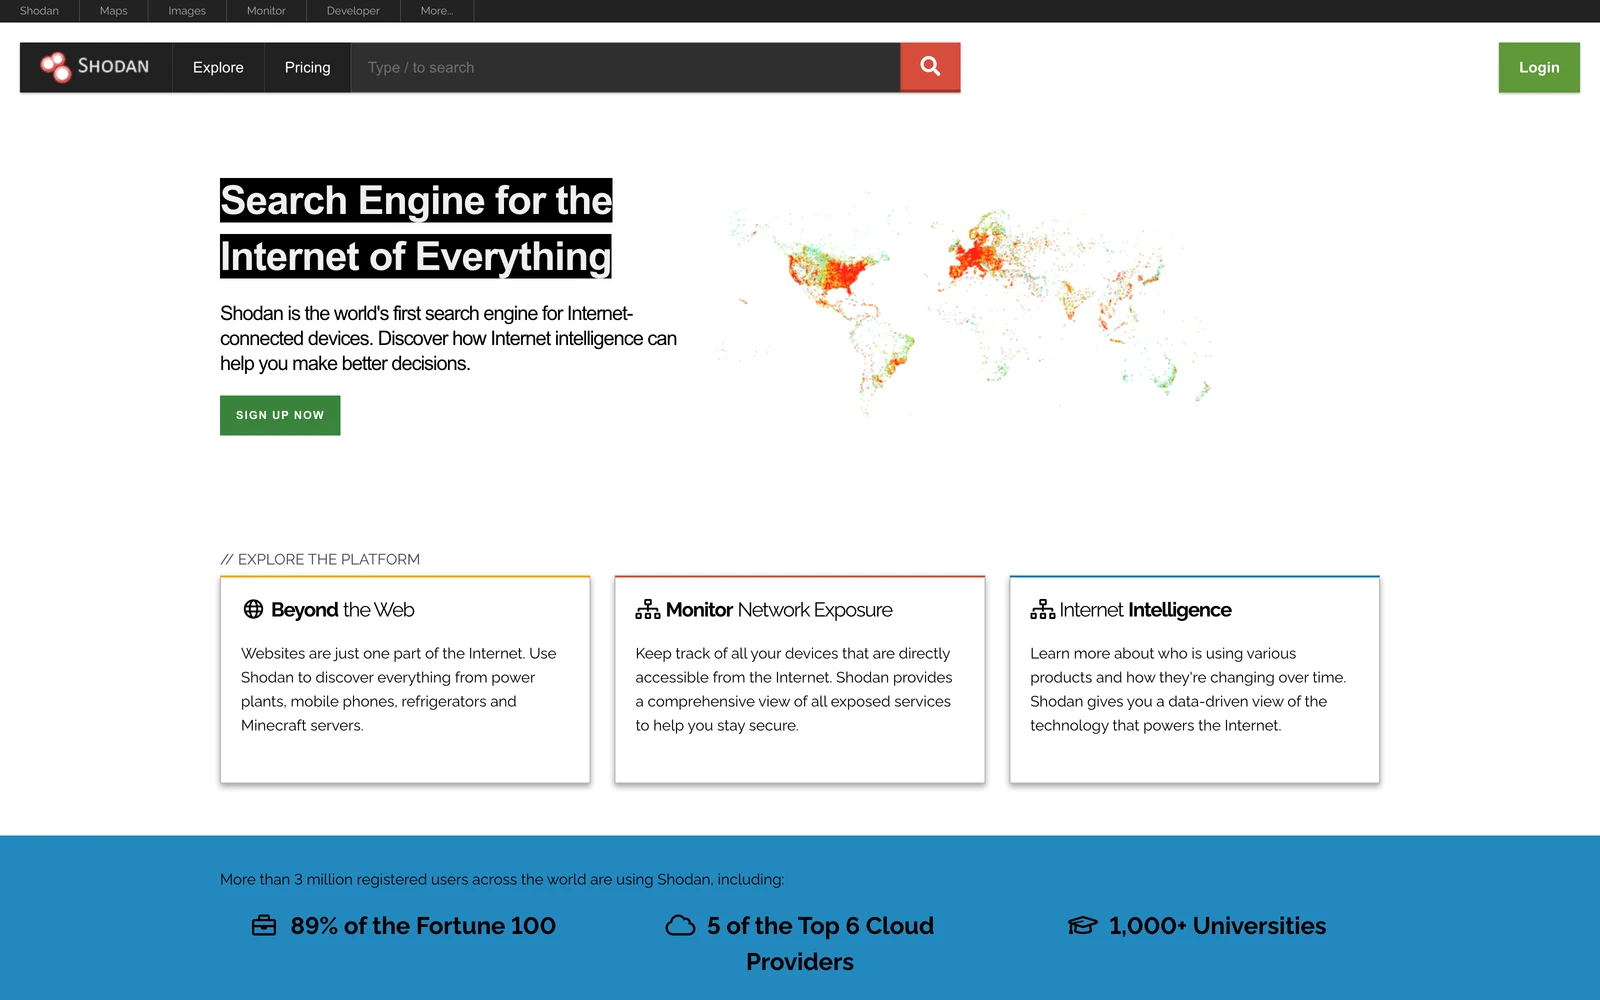Click the '1,000+ Universities' text
This screenshot has width=1600, height=1000.
tap(1217, 926)
